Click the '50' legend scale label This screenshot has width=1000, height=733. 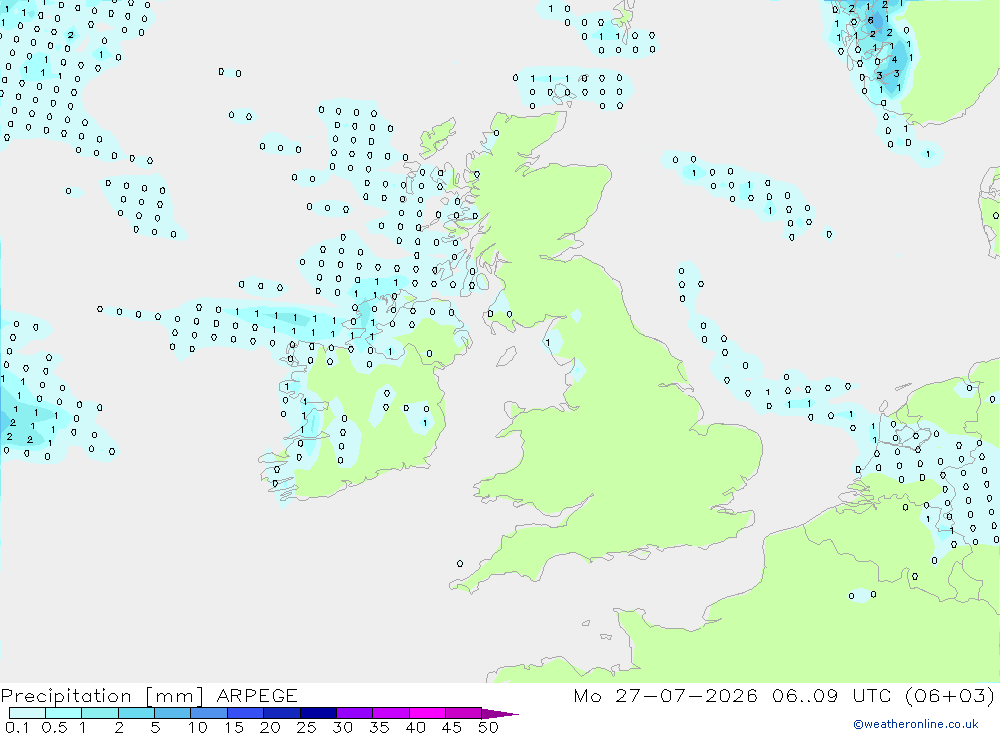[489, 727]
